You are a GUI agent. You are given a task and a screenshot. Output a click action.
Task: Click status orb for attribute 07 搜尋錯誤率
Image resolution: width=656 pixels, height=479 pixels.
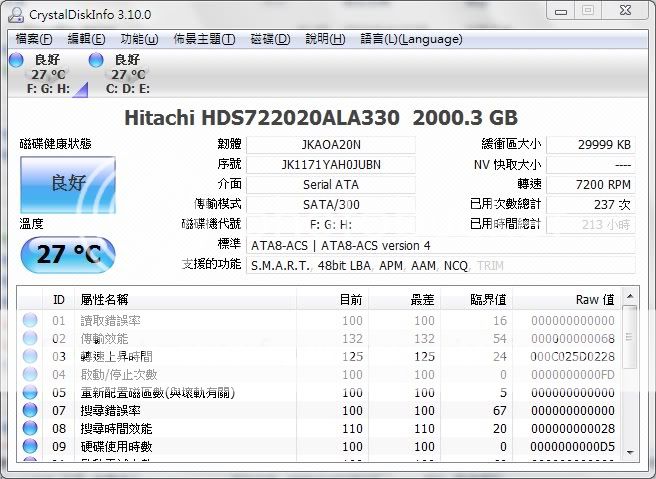click(x=30, y=410)
